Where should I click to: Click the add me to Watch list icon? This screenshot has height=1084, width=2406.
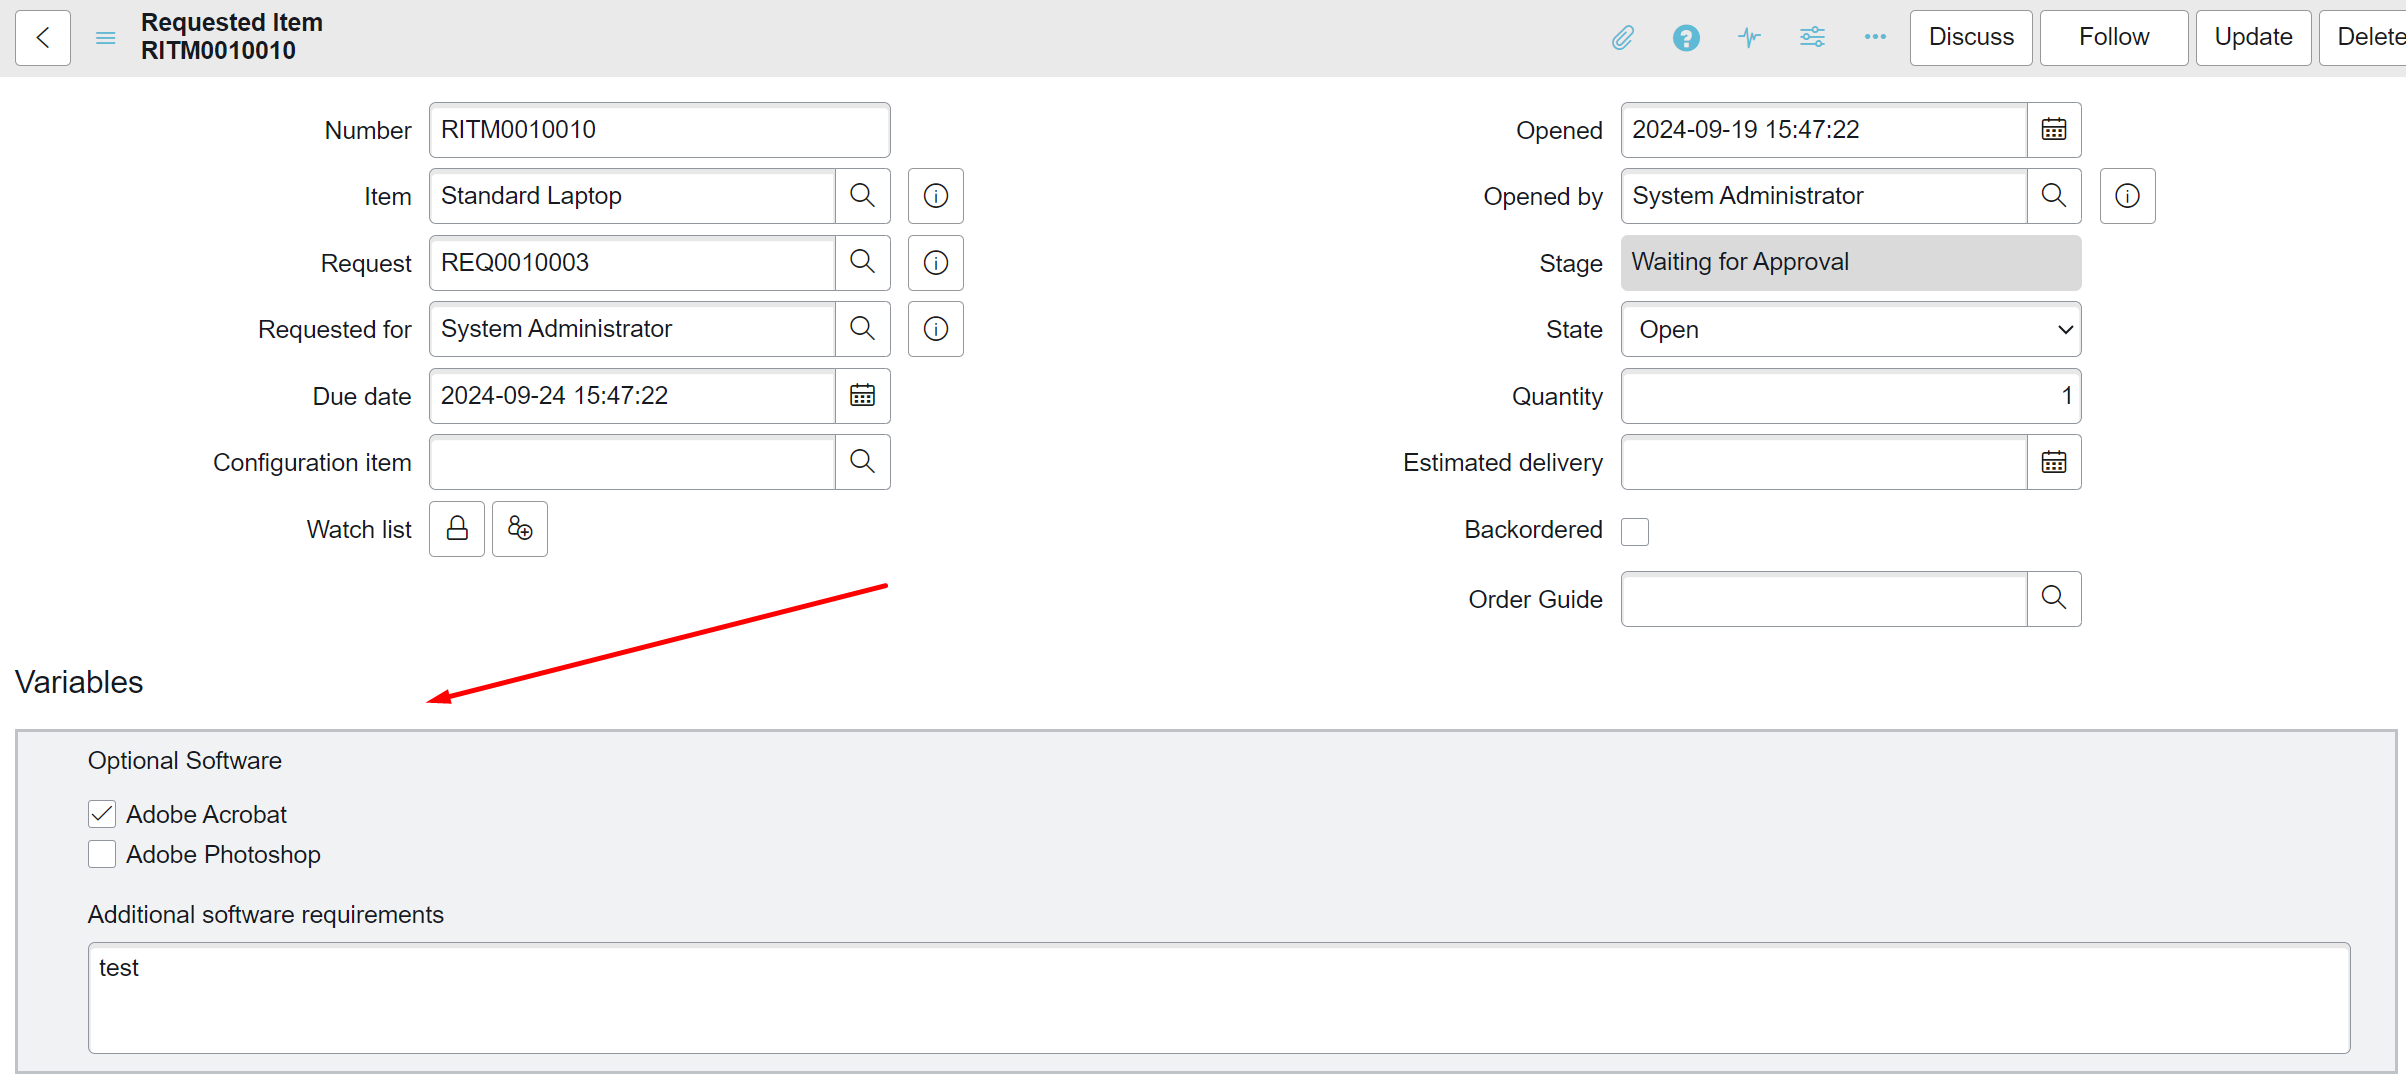click(x=520, y=529)
